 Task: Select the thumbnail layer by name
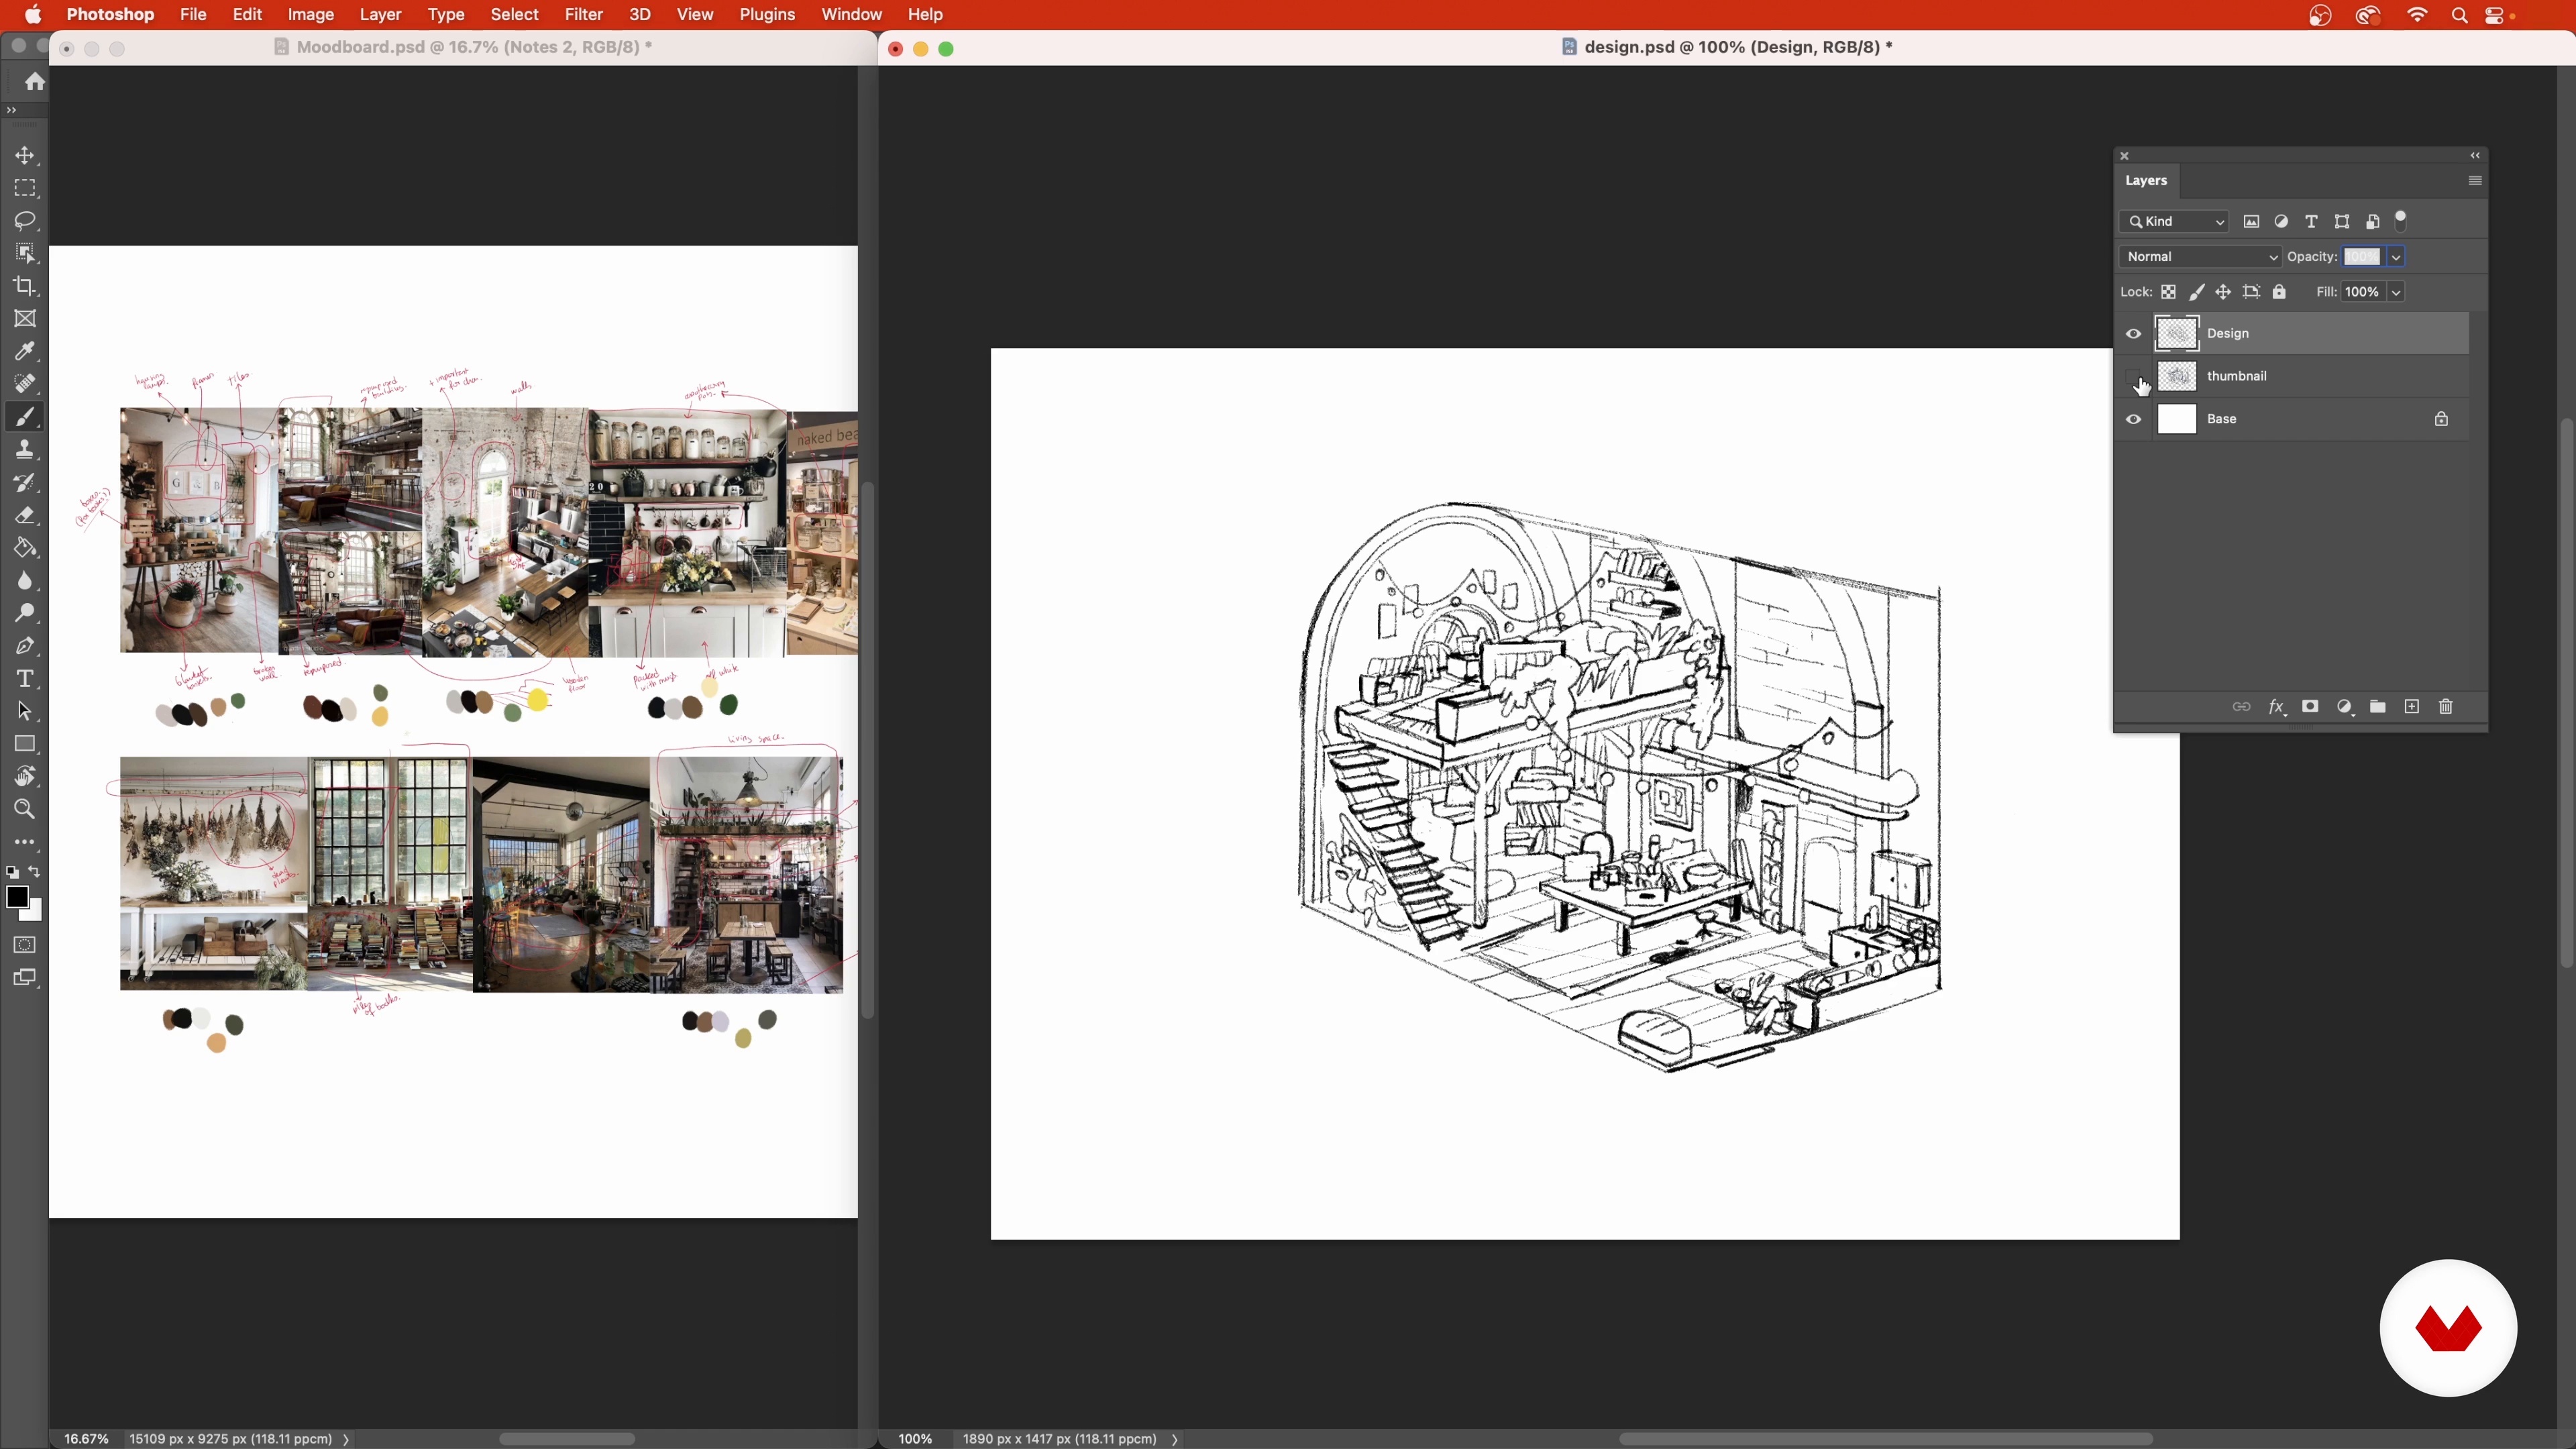click(2237, 376)
